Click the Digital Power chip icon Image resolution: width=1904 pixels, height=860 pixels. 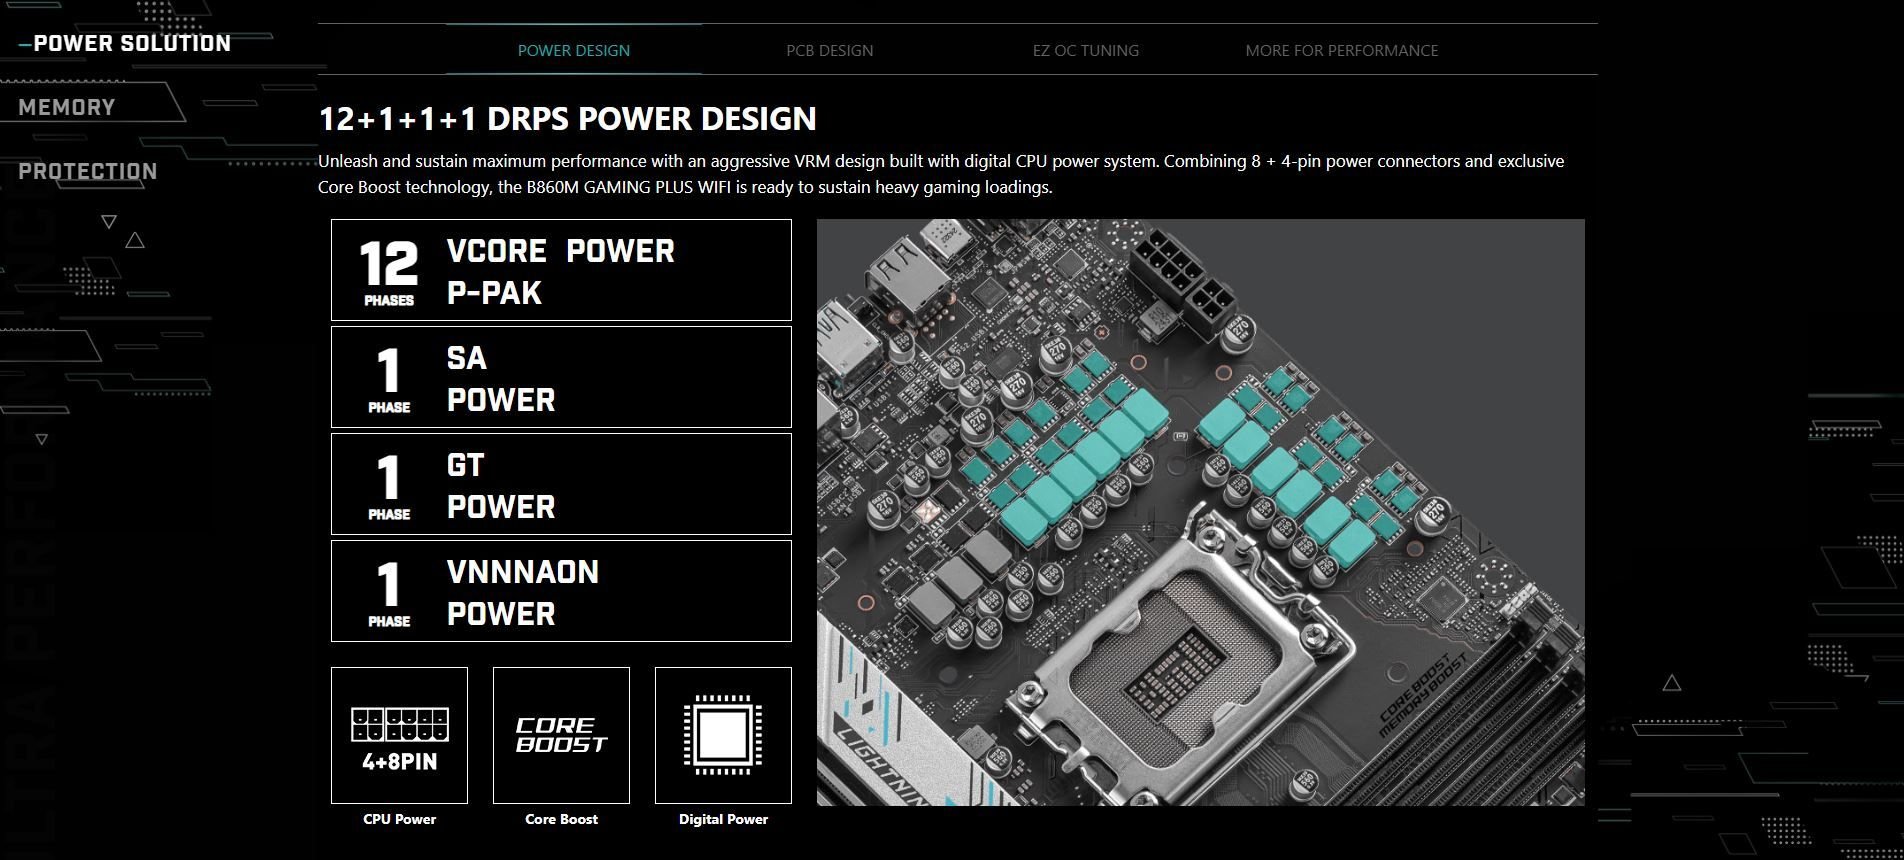pyautogui.click(x=723, y=735)
